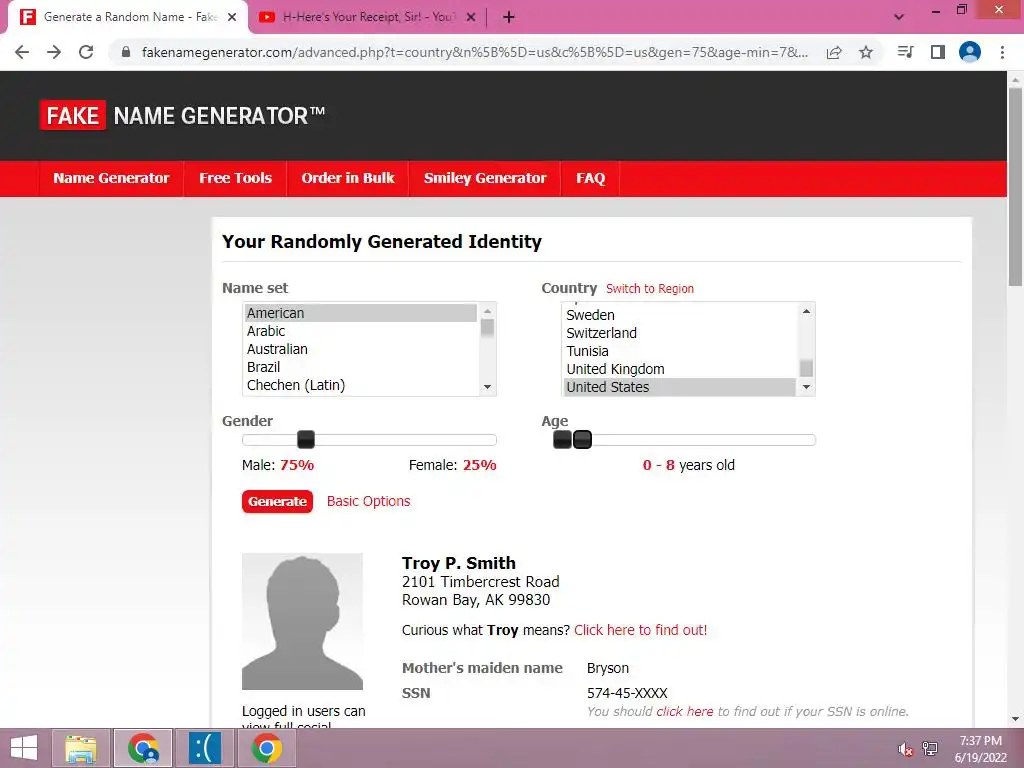
Task: Open tab search chevron
Action: click(x=899, y=17)
